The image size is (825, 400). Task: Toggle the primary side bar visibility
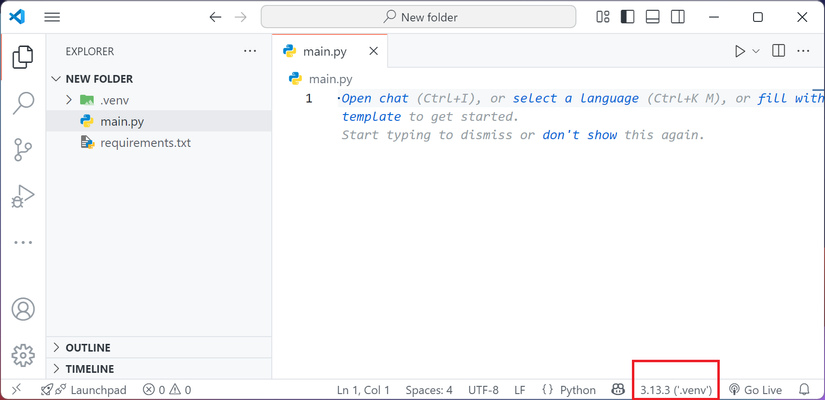[x=628, y=17]
